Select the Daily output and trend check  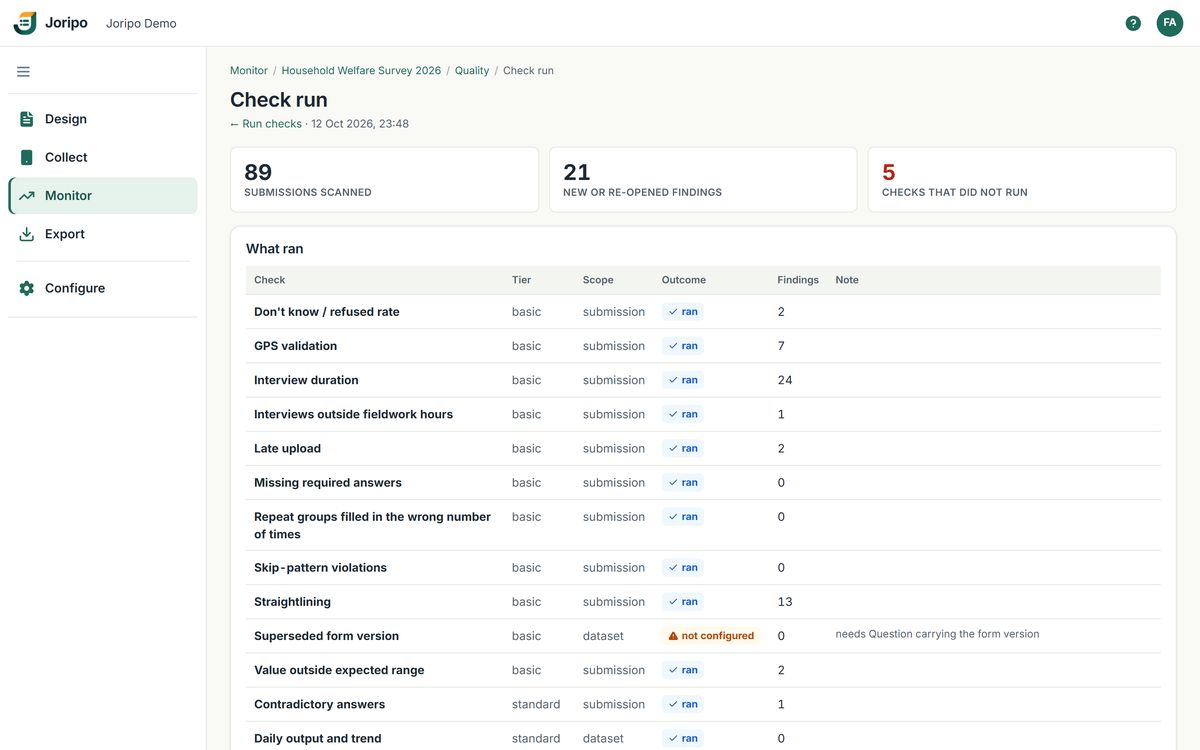318,738
